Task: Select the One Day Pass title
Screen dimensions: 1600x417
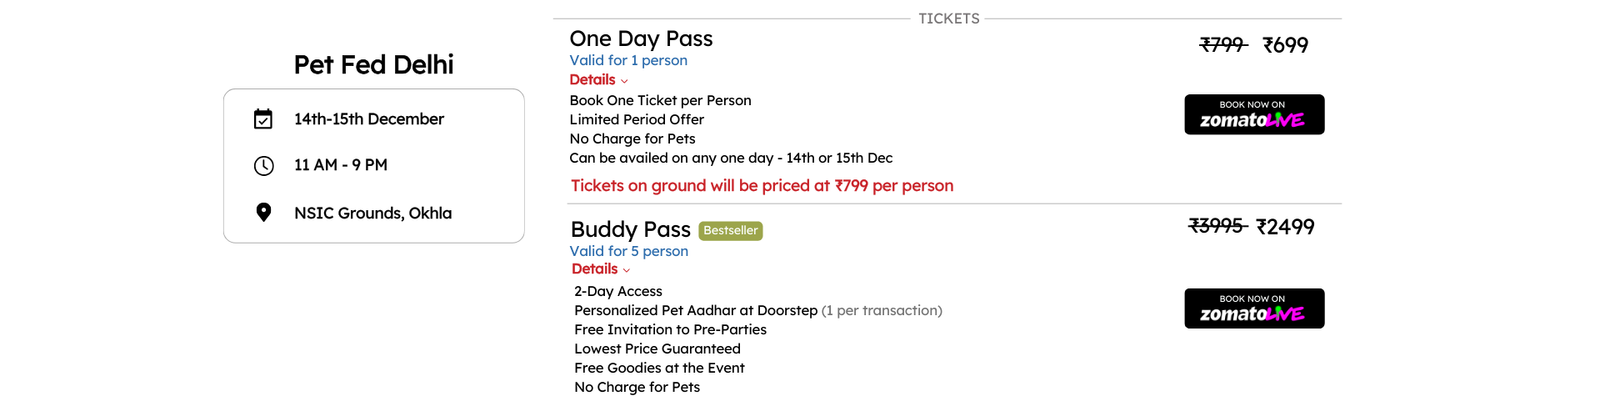Action: (641, 39)
